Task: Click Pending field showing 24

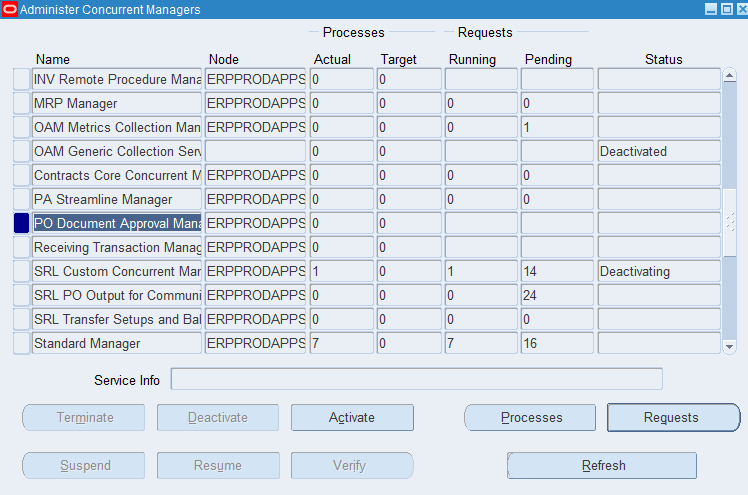Action: 557,296
